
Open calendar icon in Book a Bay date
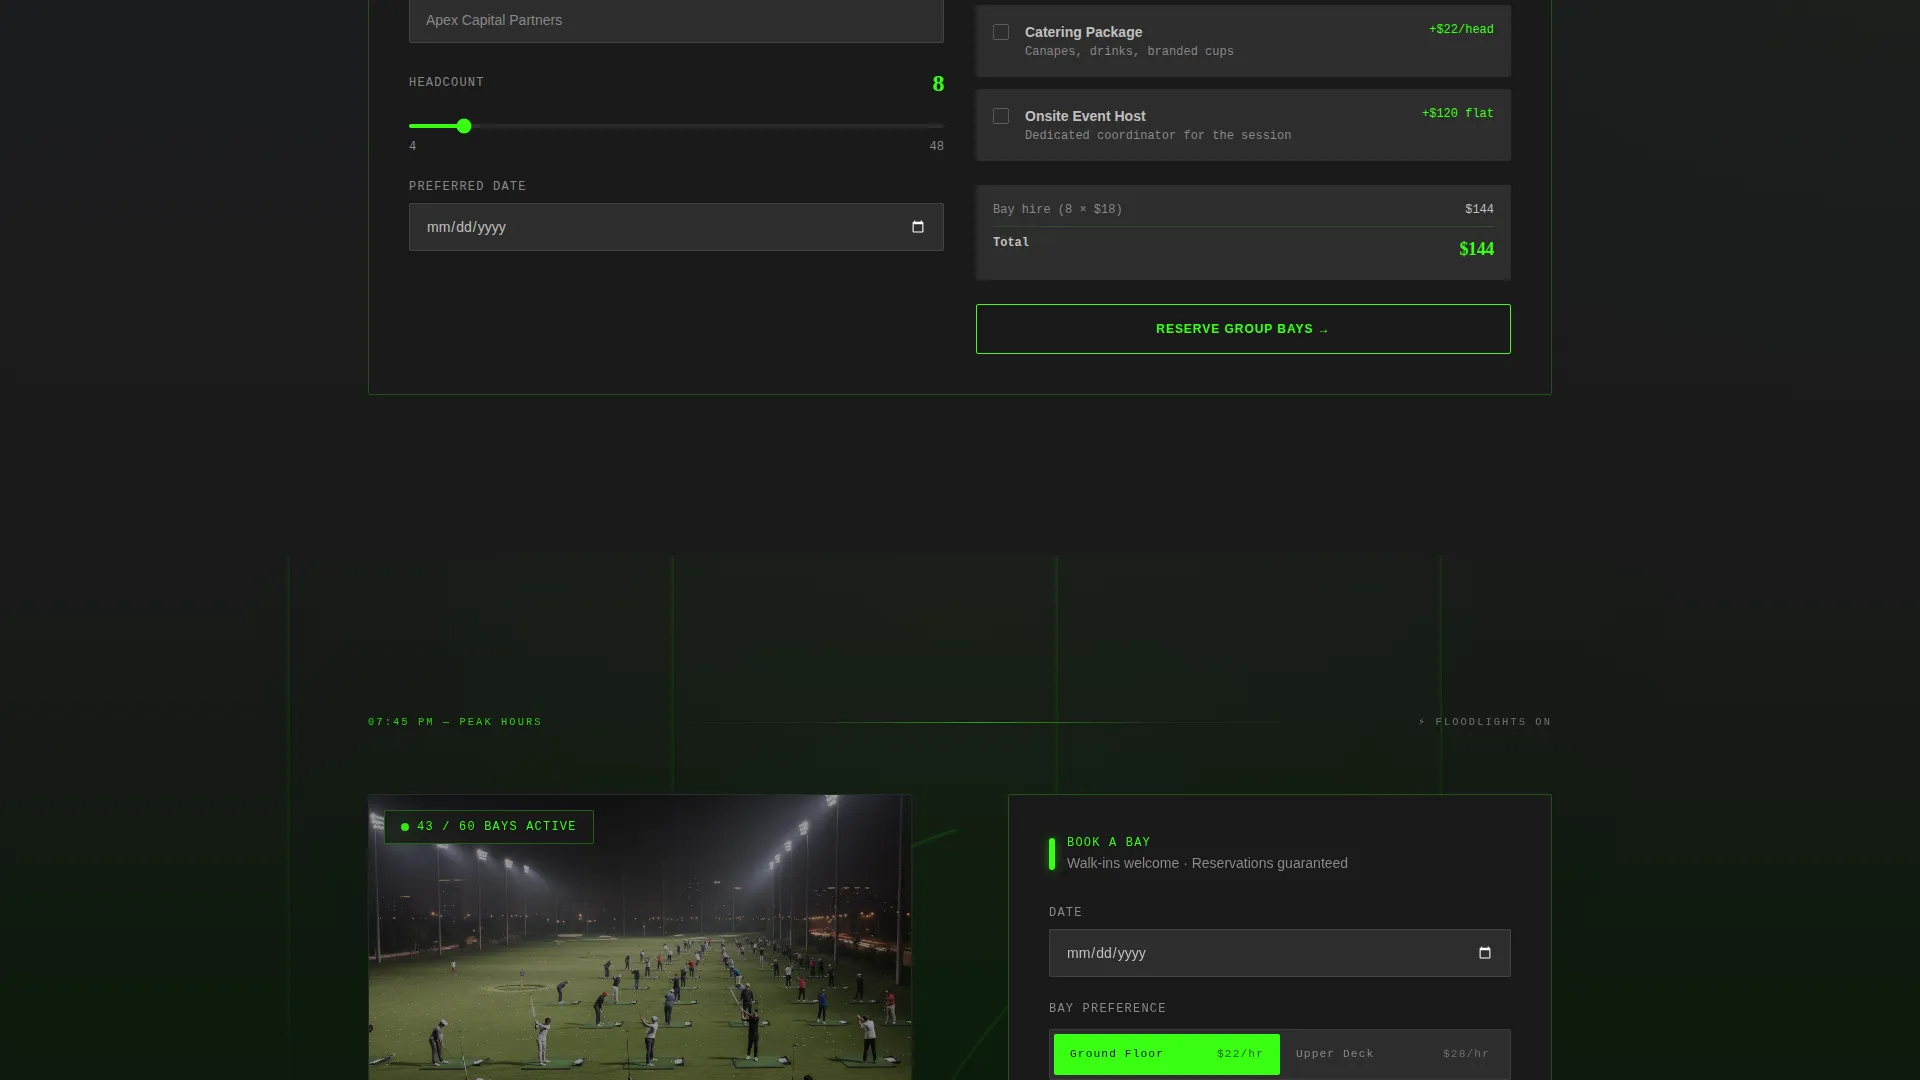pos(1484,953)
